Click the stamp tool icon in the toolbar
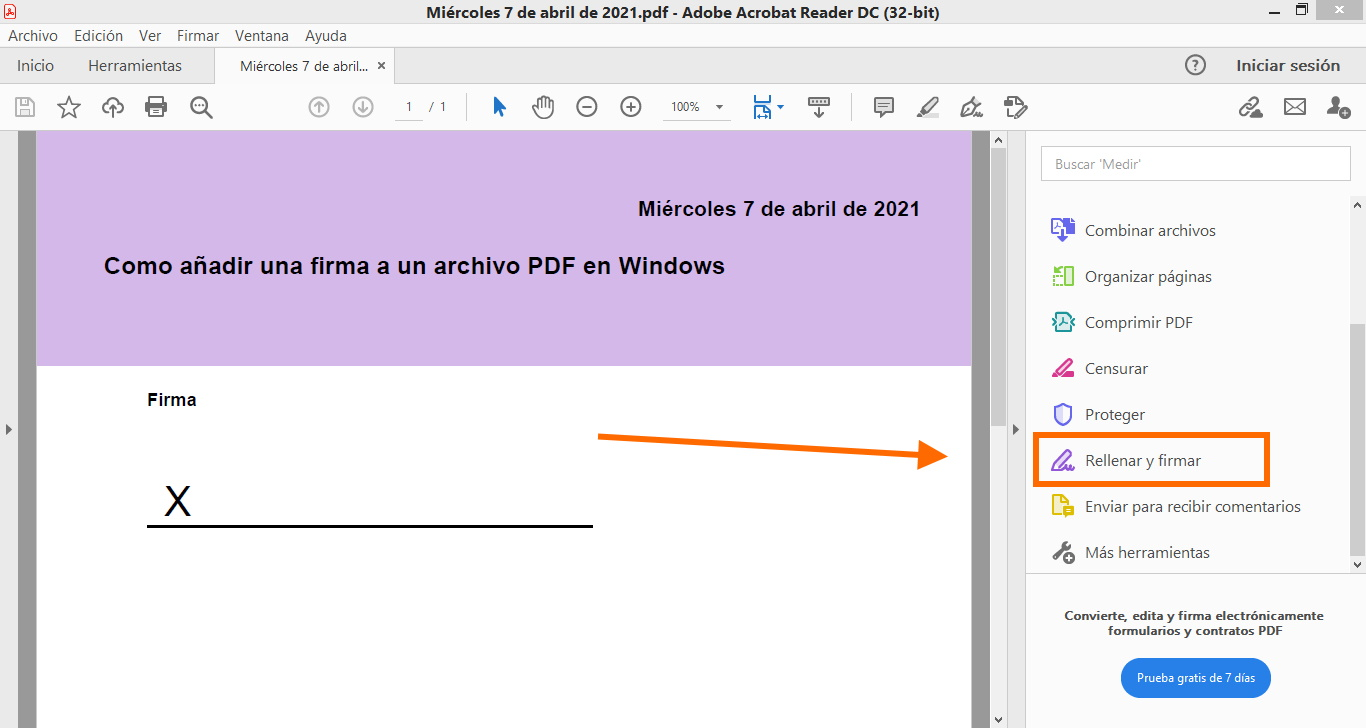This screenshot has height=728, width=1366. pyautogui.click(x=1016, y=107)
